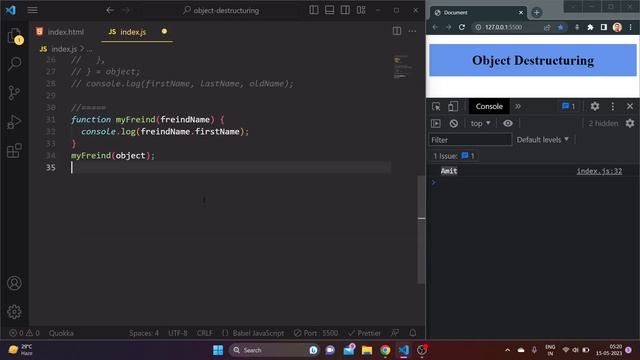Click the console Filter field
This screenshot has width=640, height=360.
click(x=470, y=140)
